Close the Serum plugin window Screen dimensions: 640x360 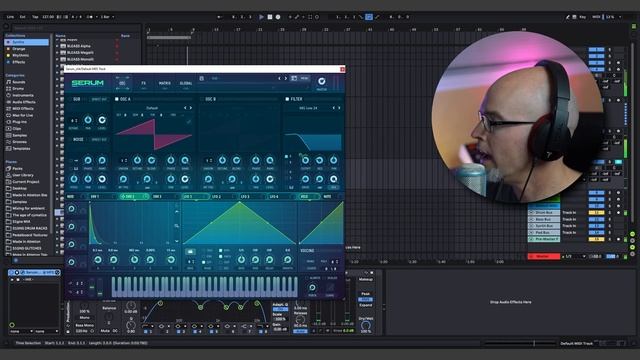click(x=342, y=69)
